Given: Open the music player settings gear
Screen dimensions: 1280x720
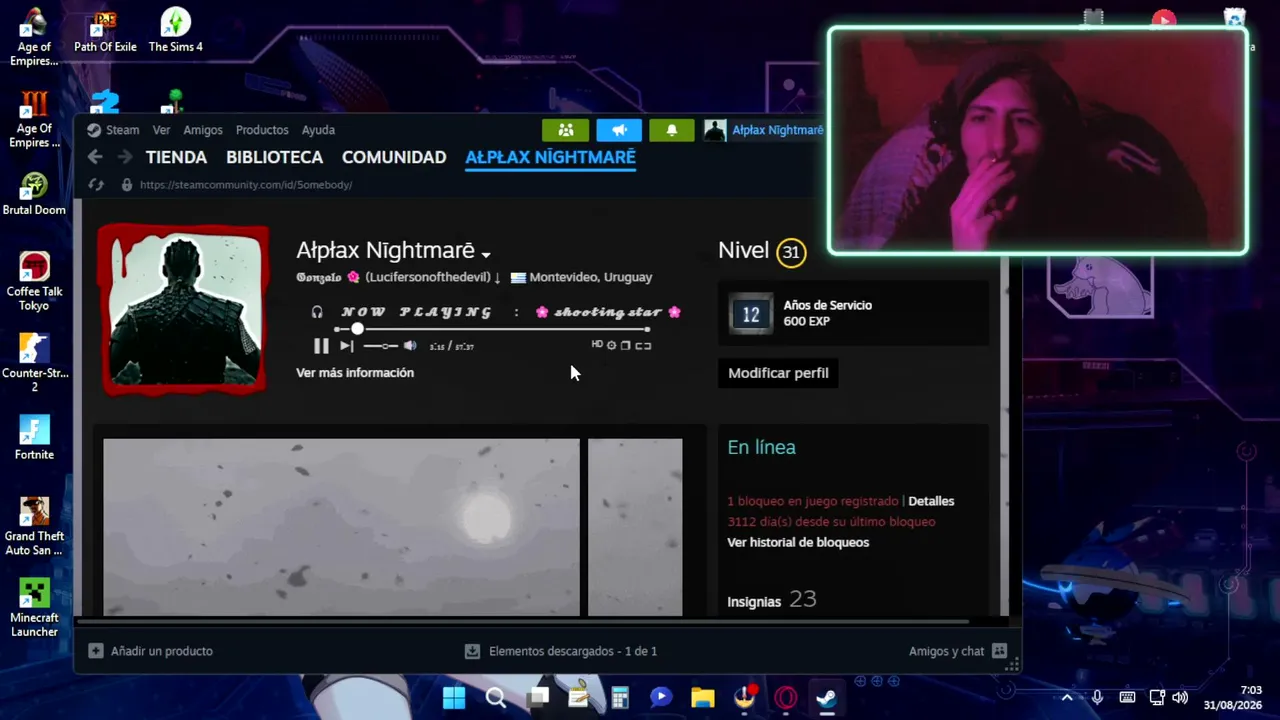Looking at the screenshot, I should [612, 346].
